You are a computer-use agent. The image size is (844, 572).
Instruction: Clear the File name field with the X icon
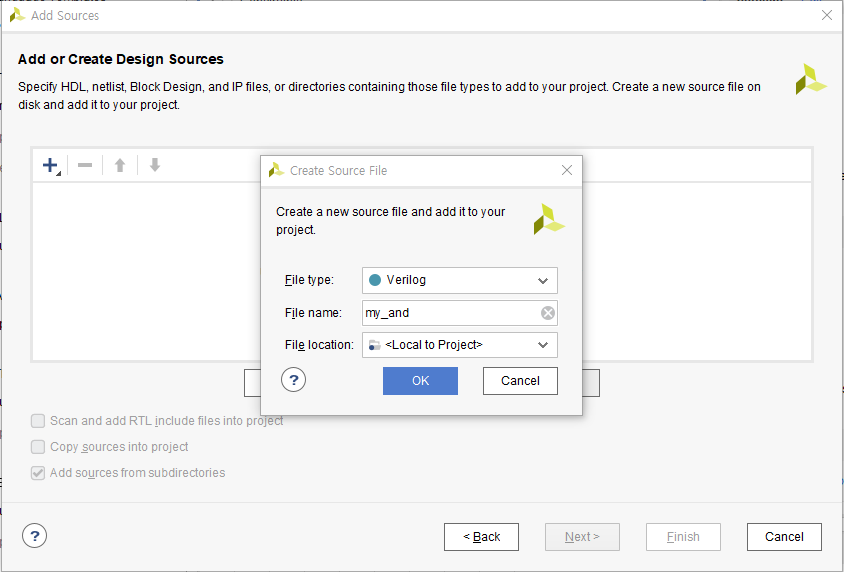547,313
